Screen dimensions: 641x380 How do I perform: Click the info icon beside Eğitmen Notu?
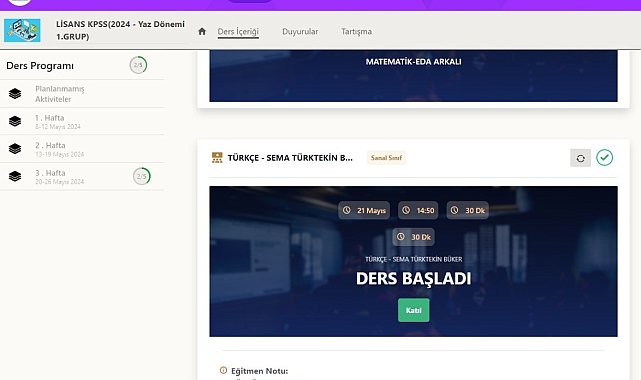(223, 370)
